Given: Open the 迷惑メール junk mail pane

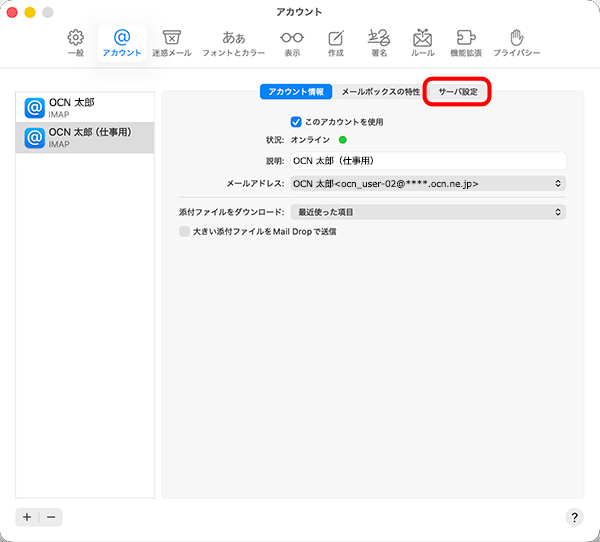Looking at the screenshot, I should [171, 42].
